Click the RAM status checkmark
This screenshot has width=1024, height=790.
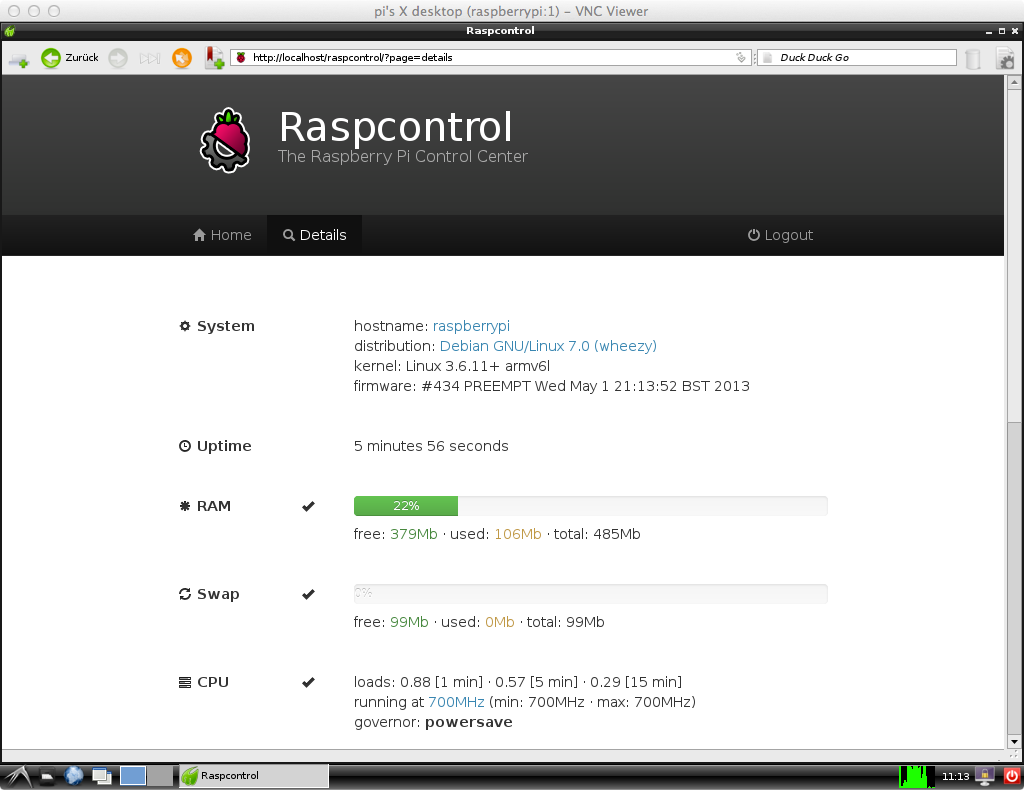coord(308,506)
